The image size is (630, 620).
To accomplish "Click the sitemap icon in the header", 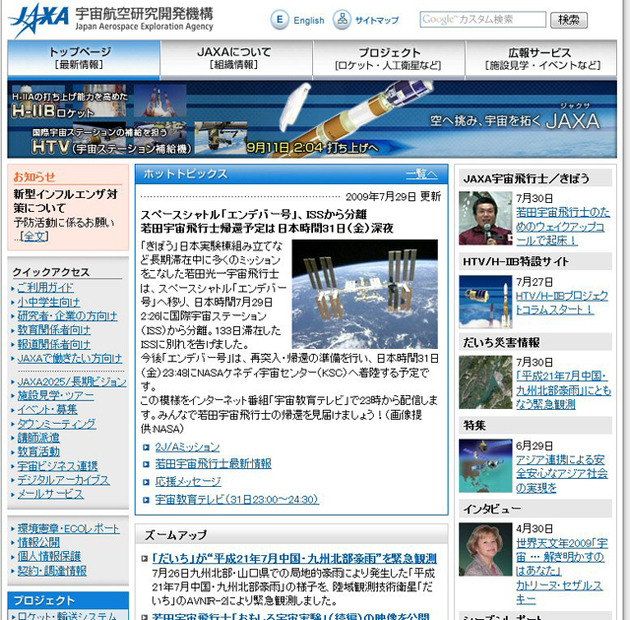I will 342,19.
